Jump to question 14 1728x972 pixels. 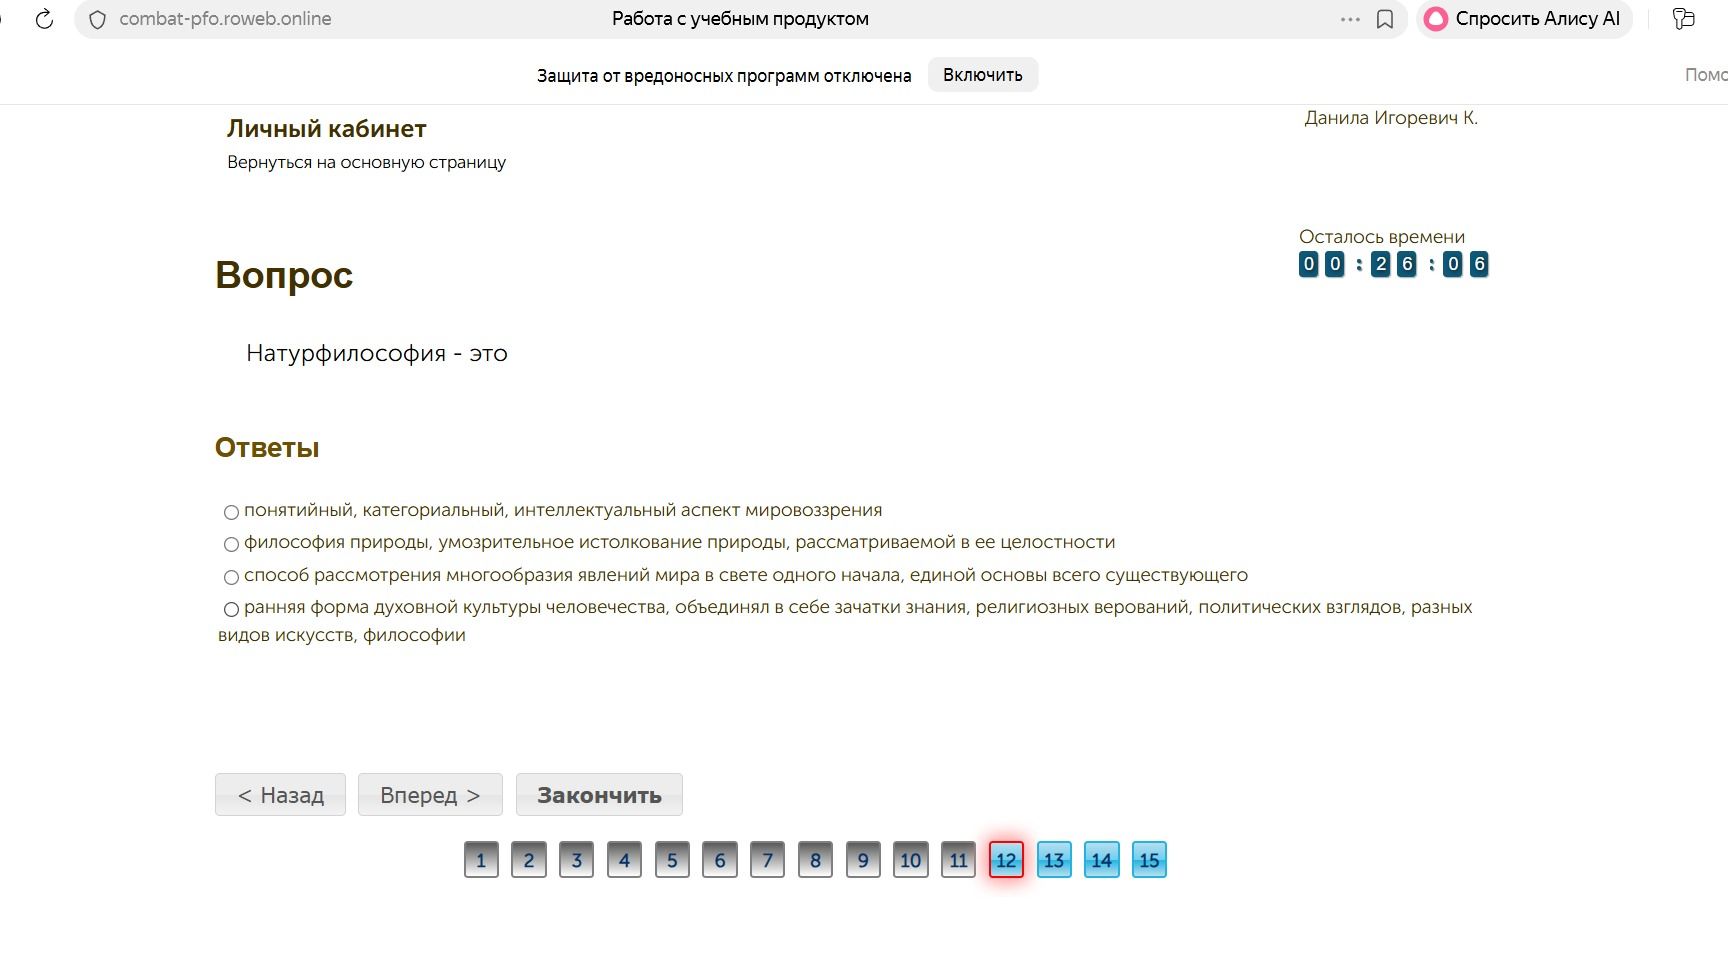(x=1102, y=860)
